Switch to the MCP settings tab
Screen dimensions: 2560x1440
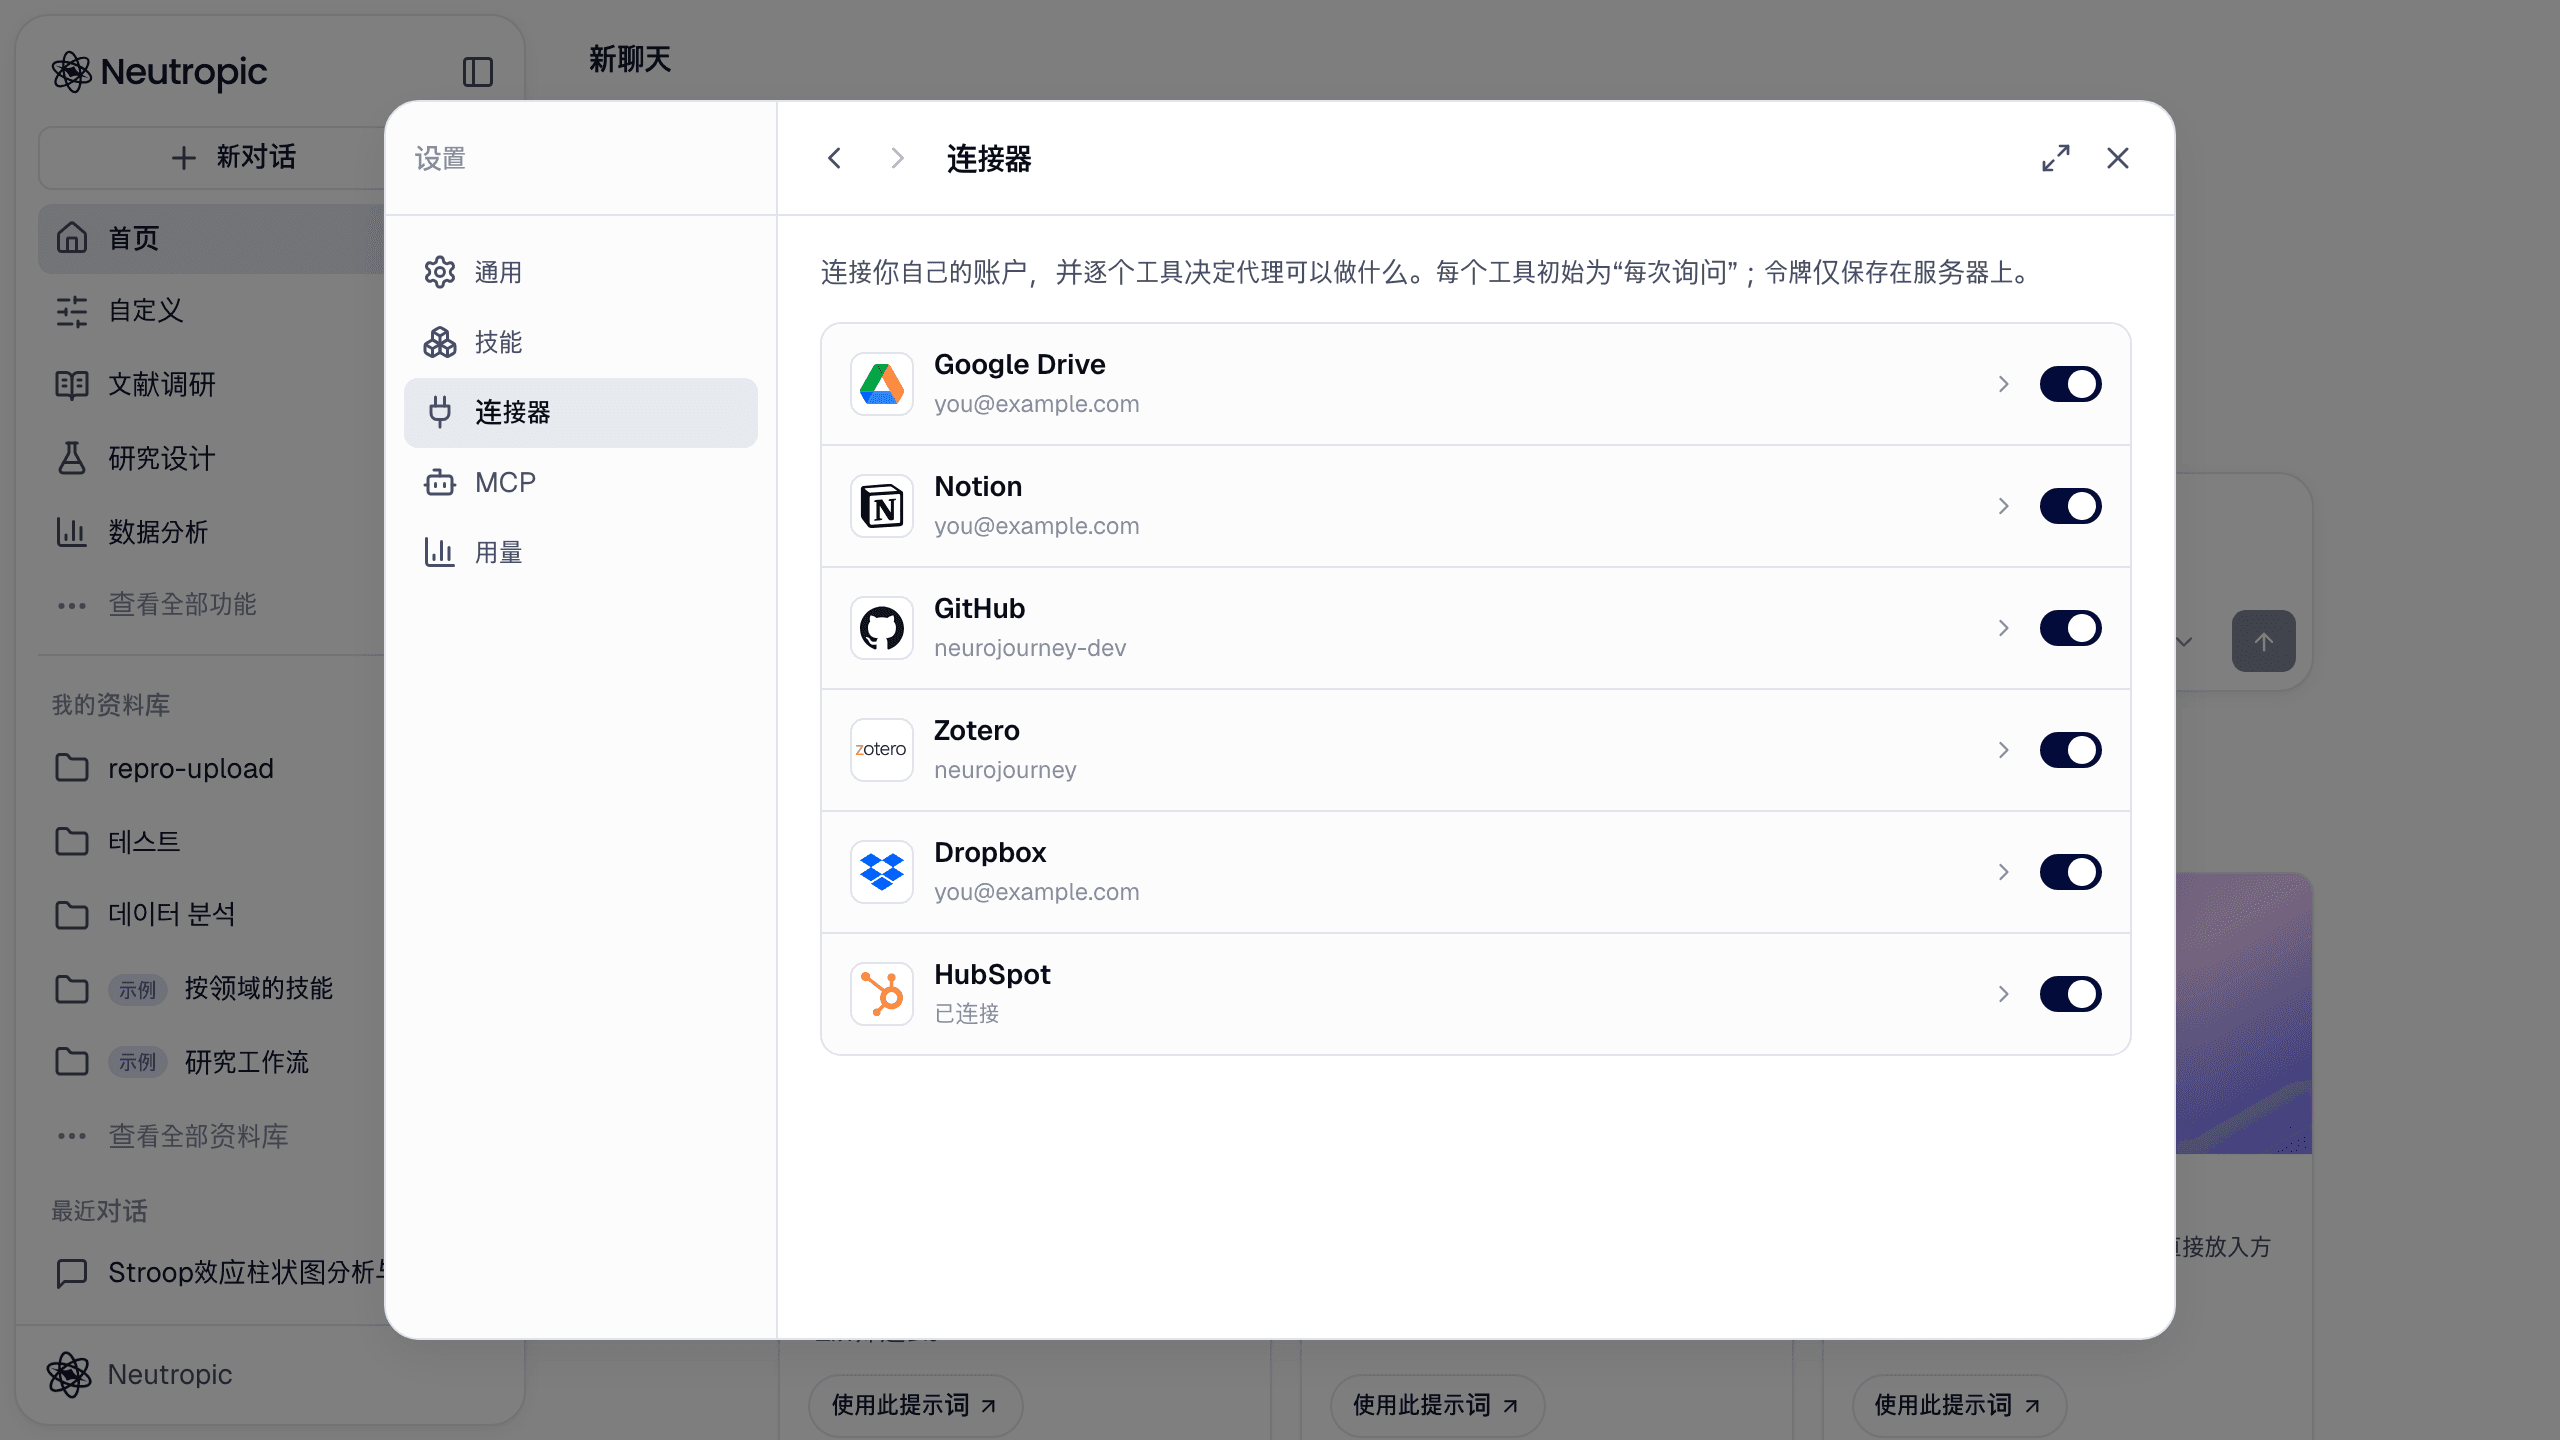click(x=580, y=482)
